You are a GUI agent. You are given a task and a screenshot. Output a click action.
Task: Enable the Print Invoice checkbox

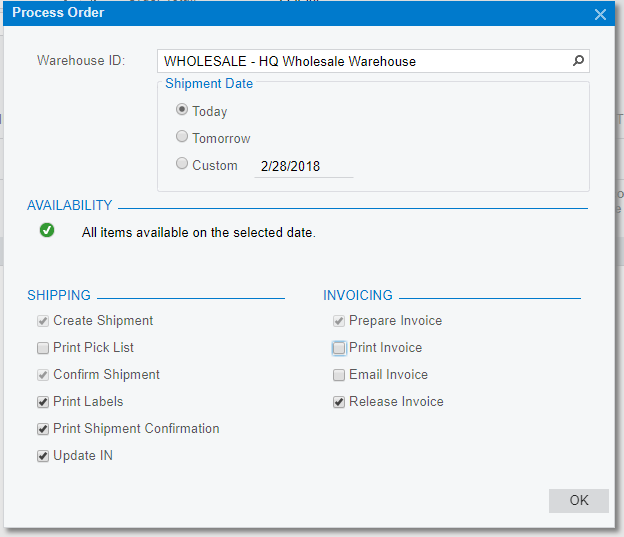pos(340,348)
